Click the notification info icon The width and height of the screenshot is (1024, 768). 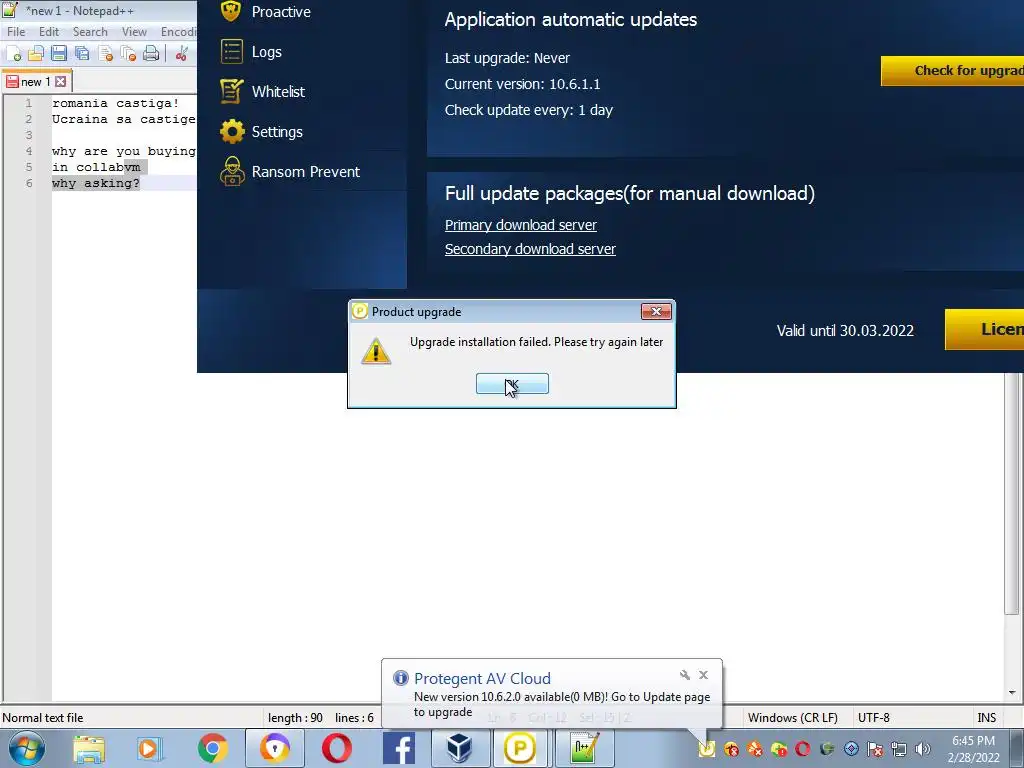pos(400,678)
